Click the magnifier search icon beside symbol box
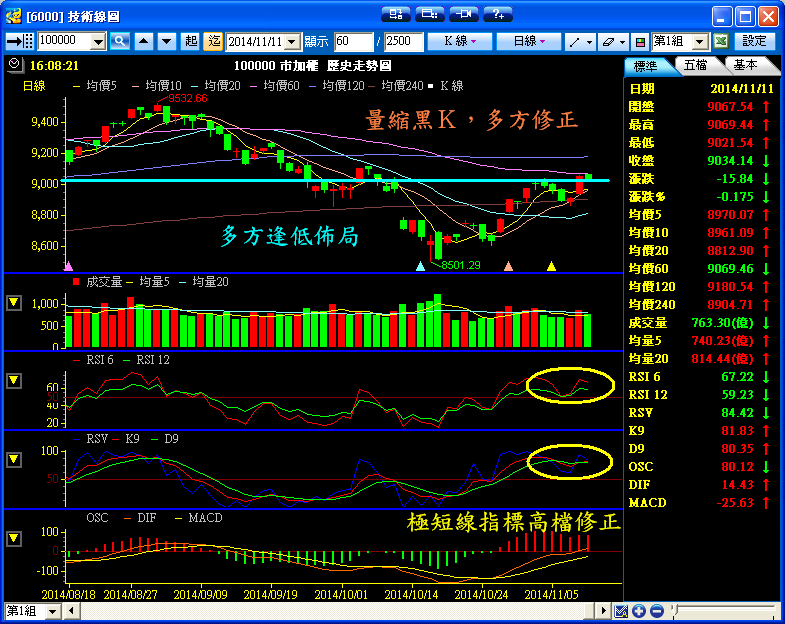The image size is (785, 624). (x=120, y=41)
